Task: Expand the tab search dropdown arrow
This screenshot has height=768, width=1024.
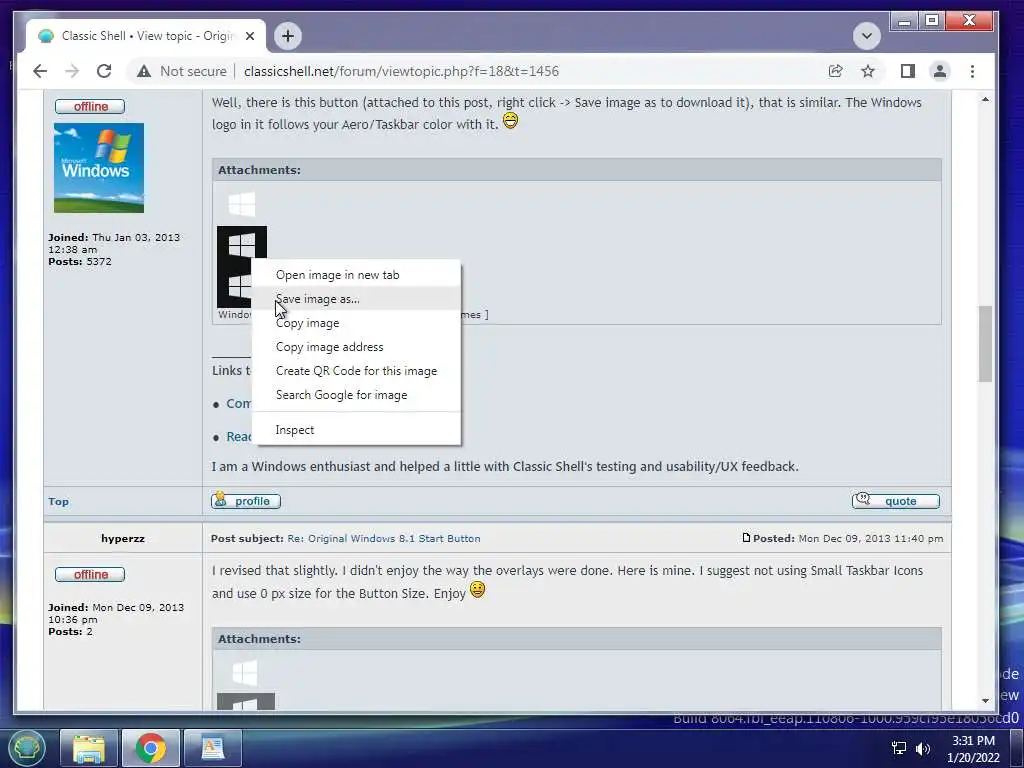Action: click(x=867, y=36)
